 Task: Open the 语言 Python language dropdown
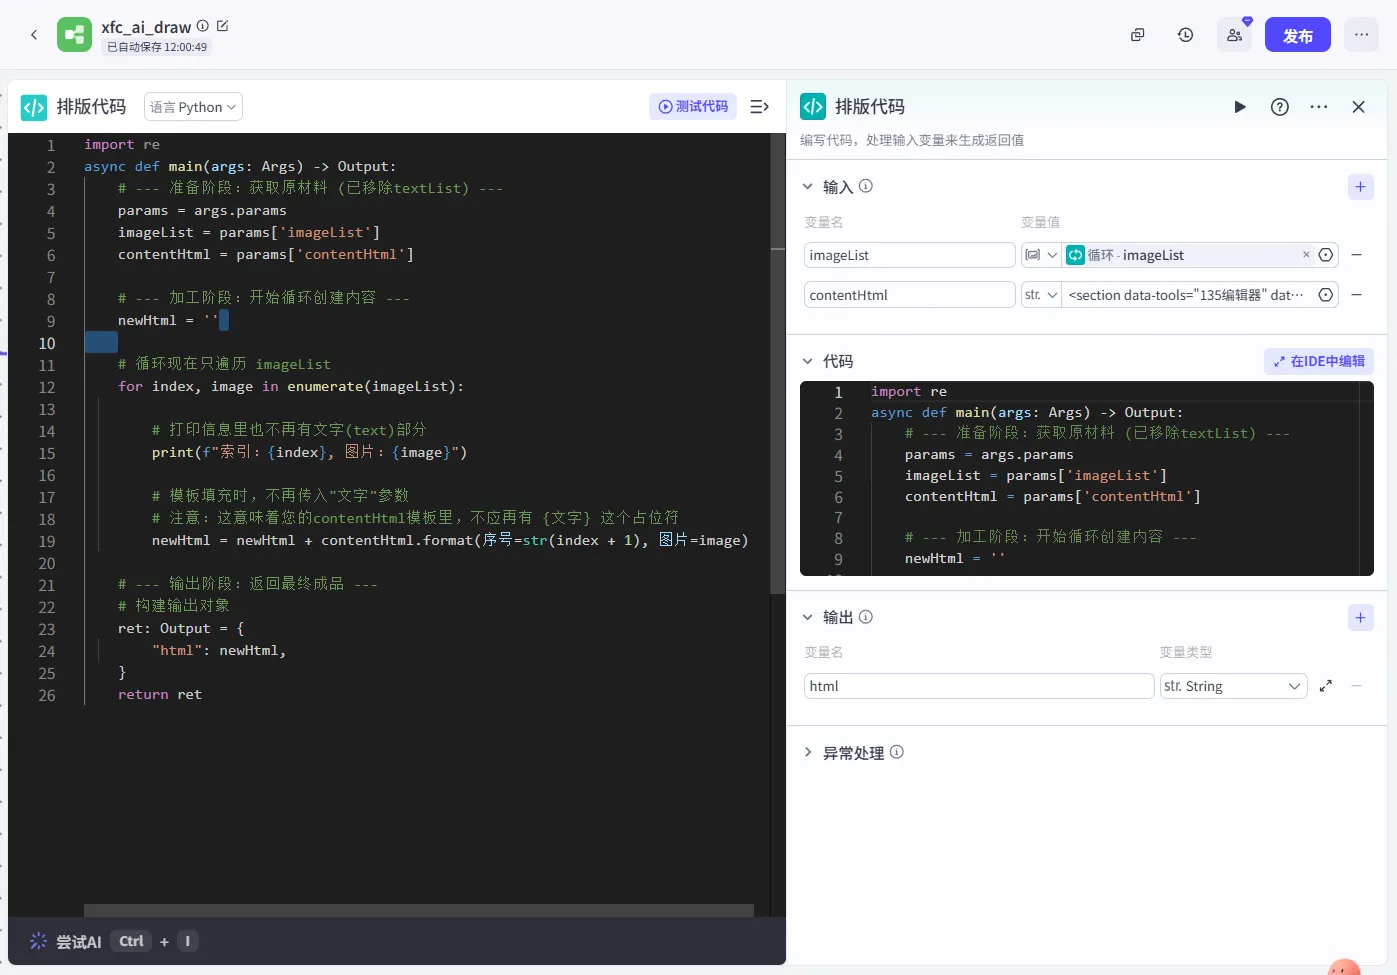tap(193, 107)
